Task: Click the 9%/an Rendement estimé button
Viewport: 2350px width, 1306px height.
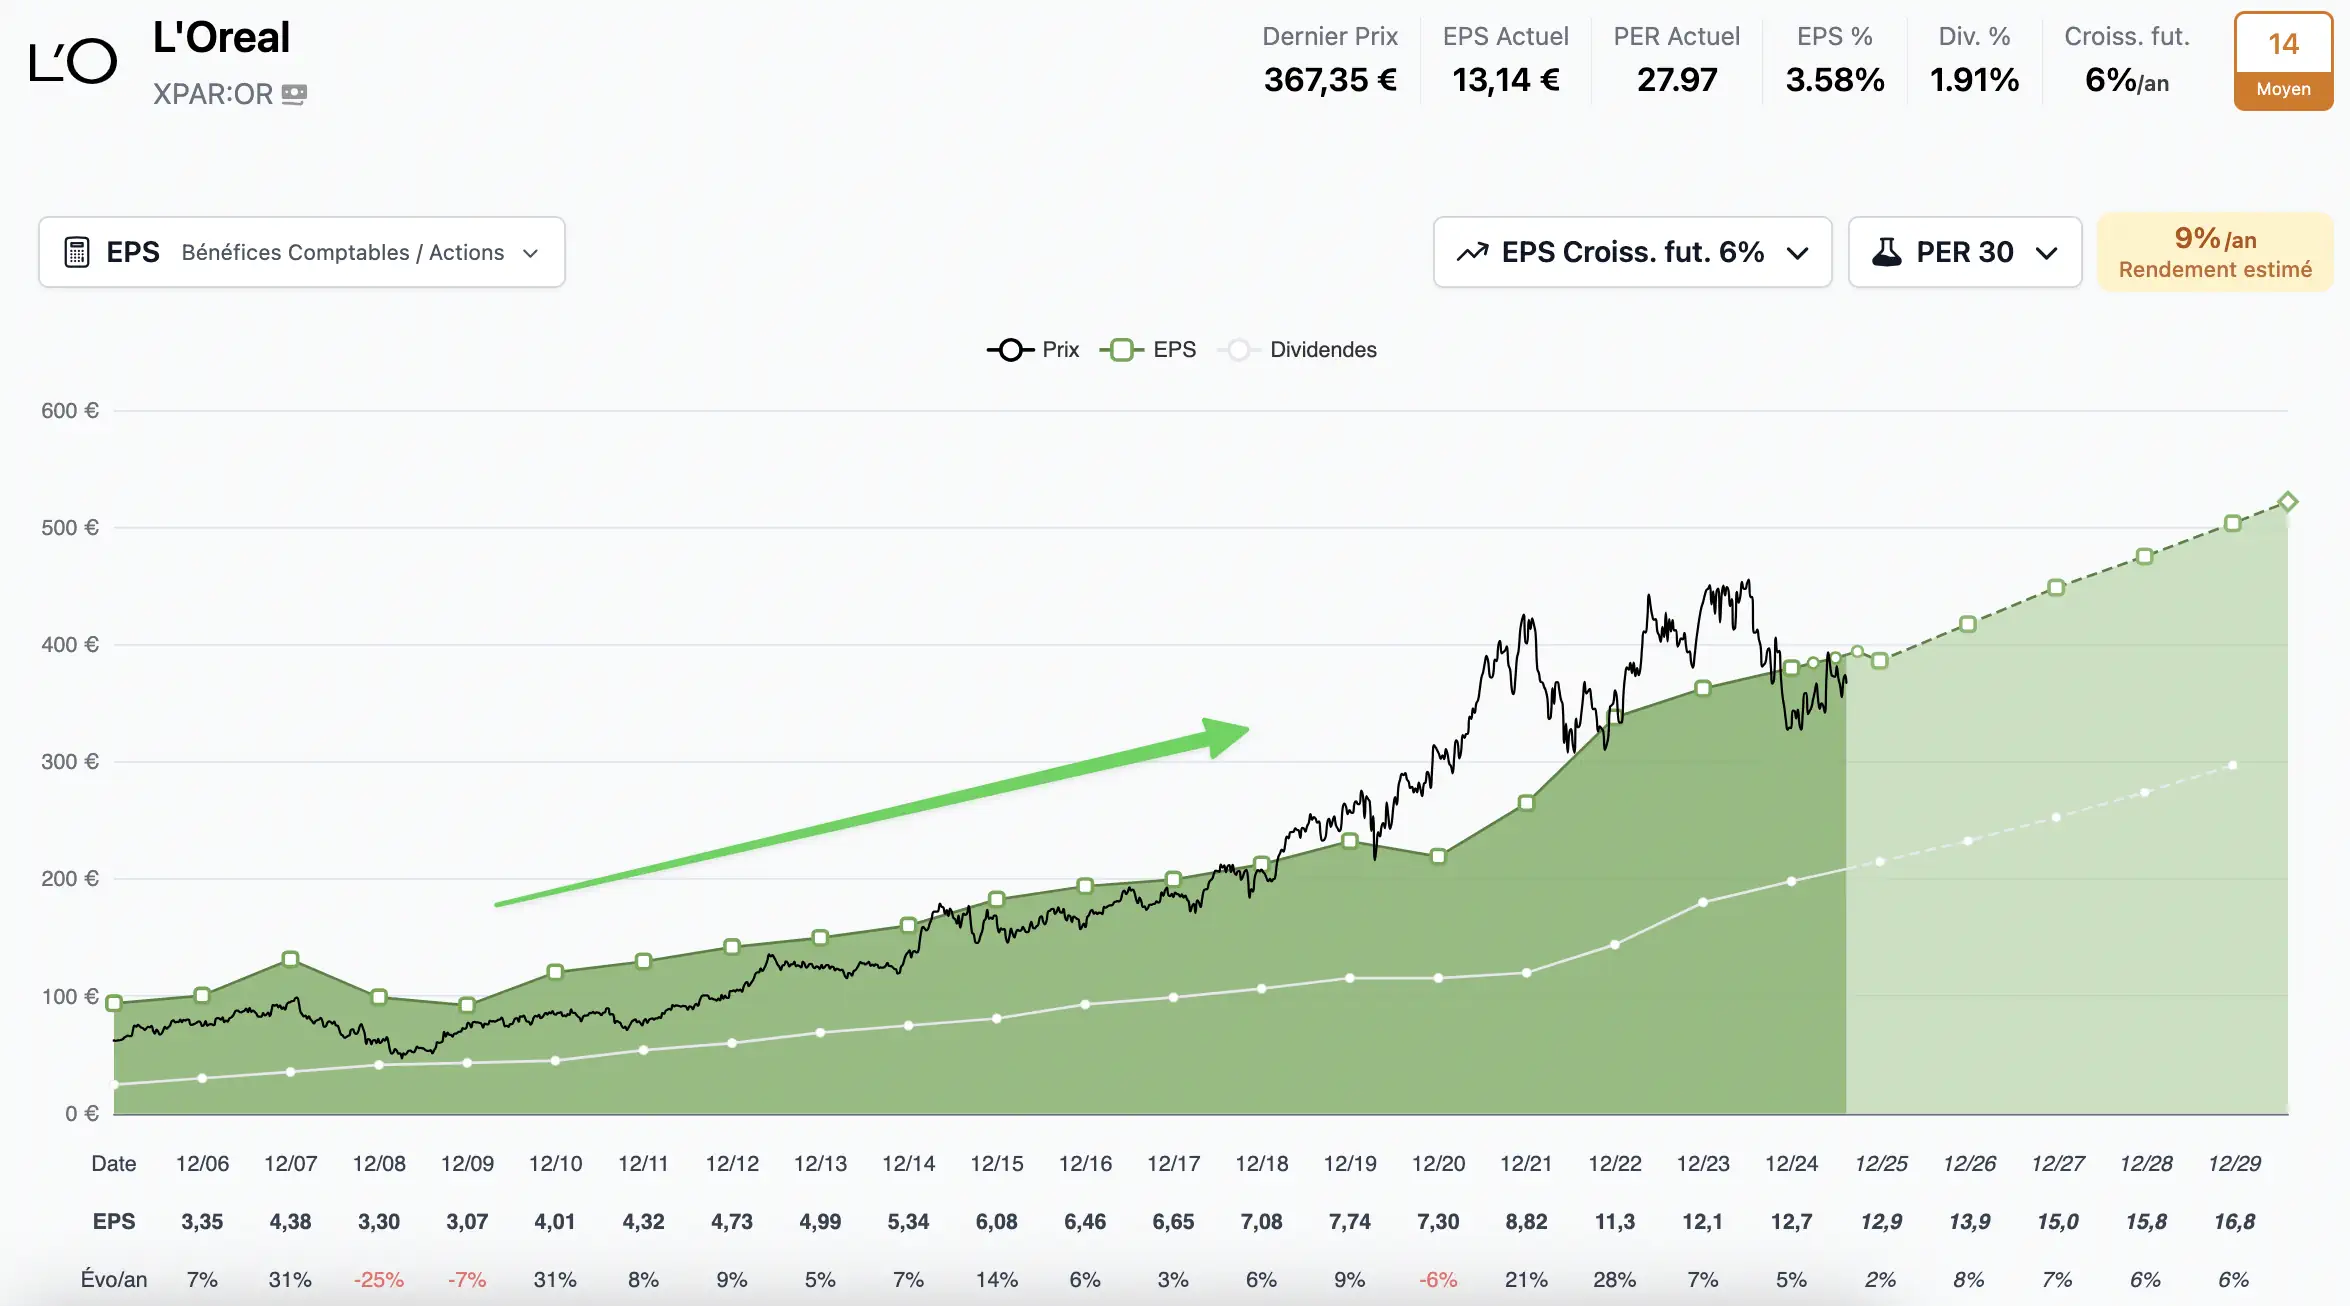Action: [x=2215, y=252]
